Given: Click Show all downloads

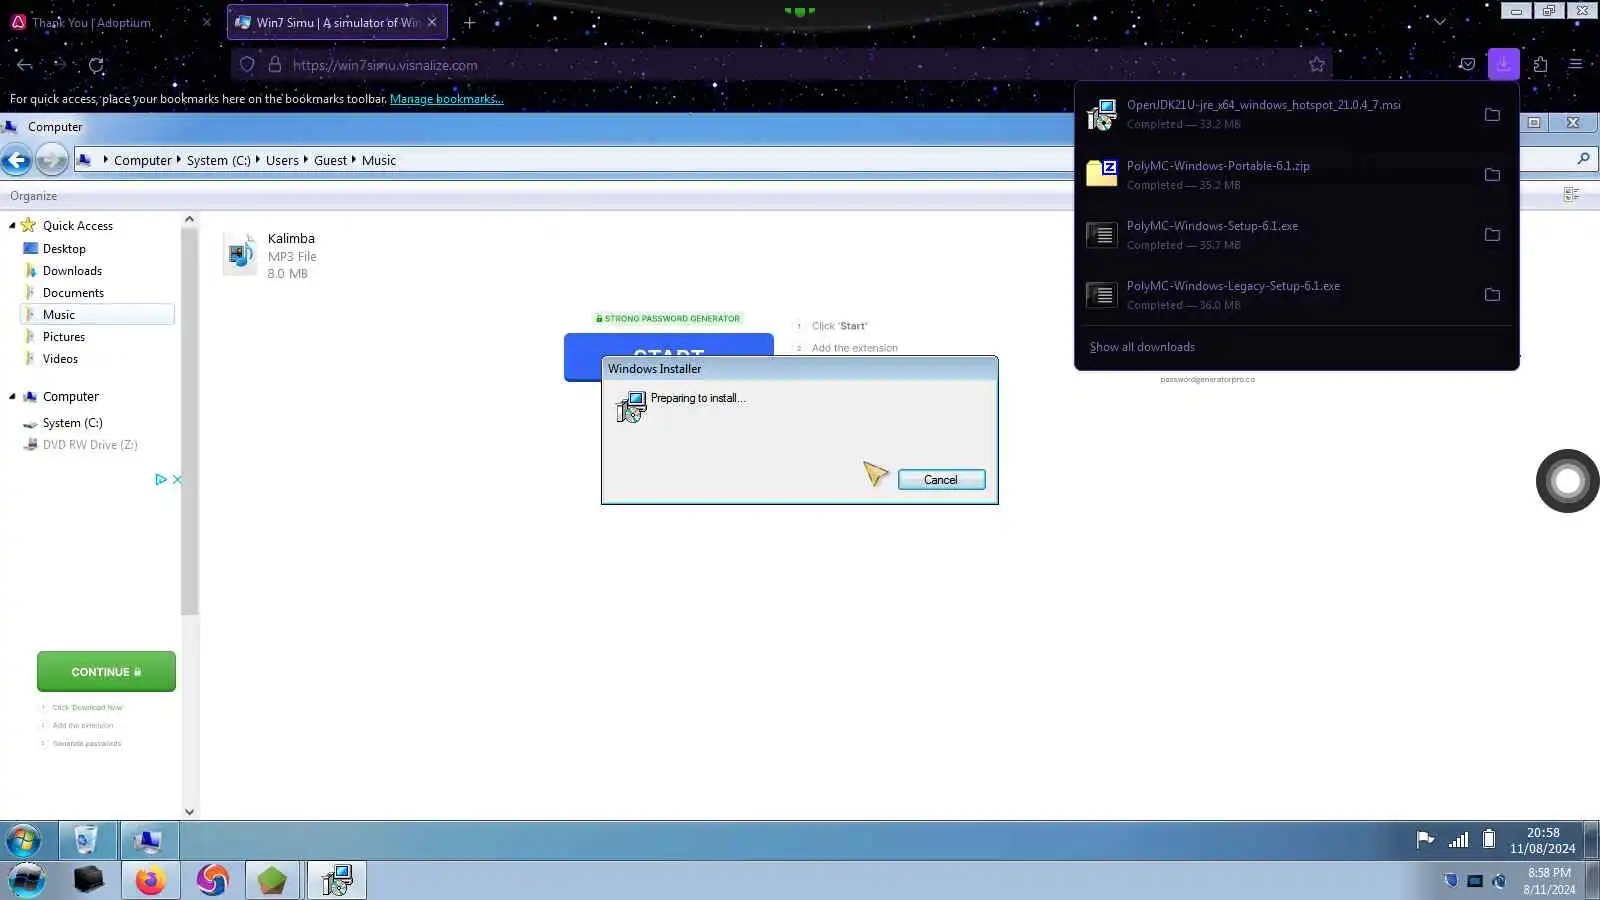Looking at the screenshot, I should (1142, 347).
